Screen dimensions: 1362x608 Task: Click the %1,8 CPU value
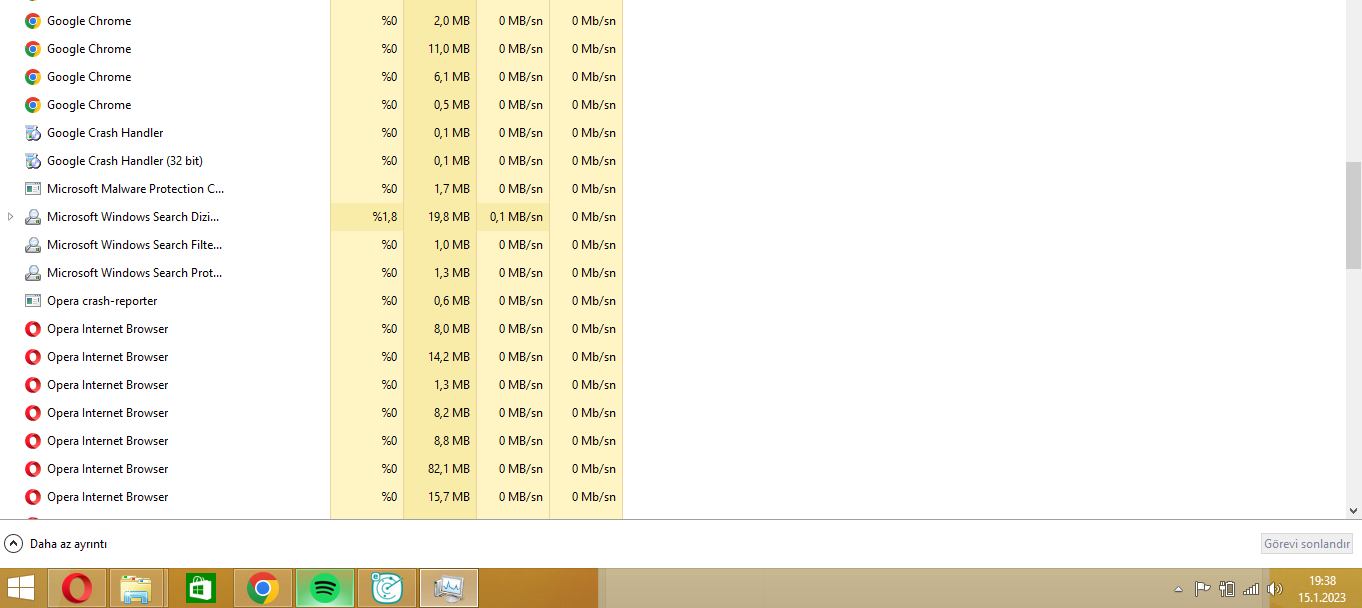point(385,217)
